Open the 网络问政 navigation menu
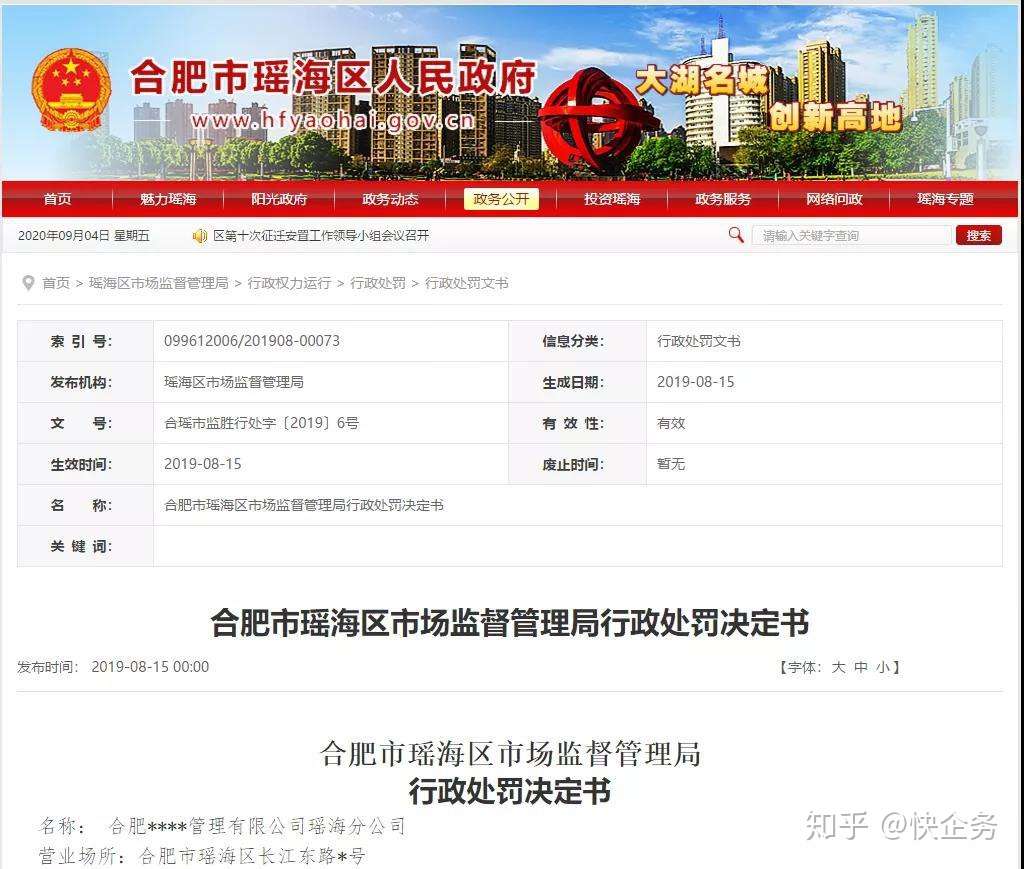The image size is (1024, 869). (833, 198)
